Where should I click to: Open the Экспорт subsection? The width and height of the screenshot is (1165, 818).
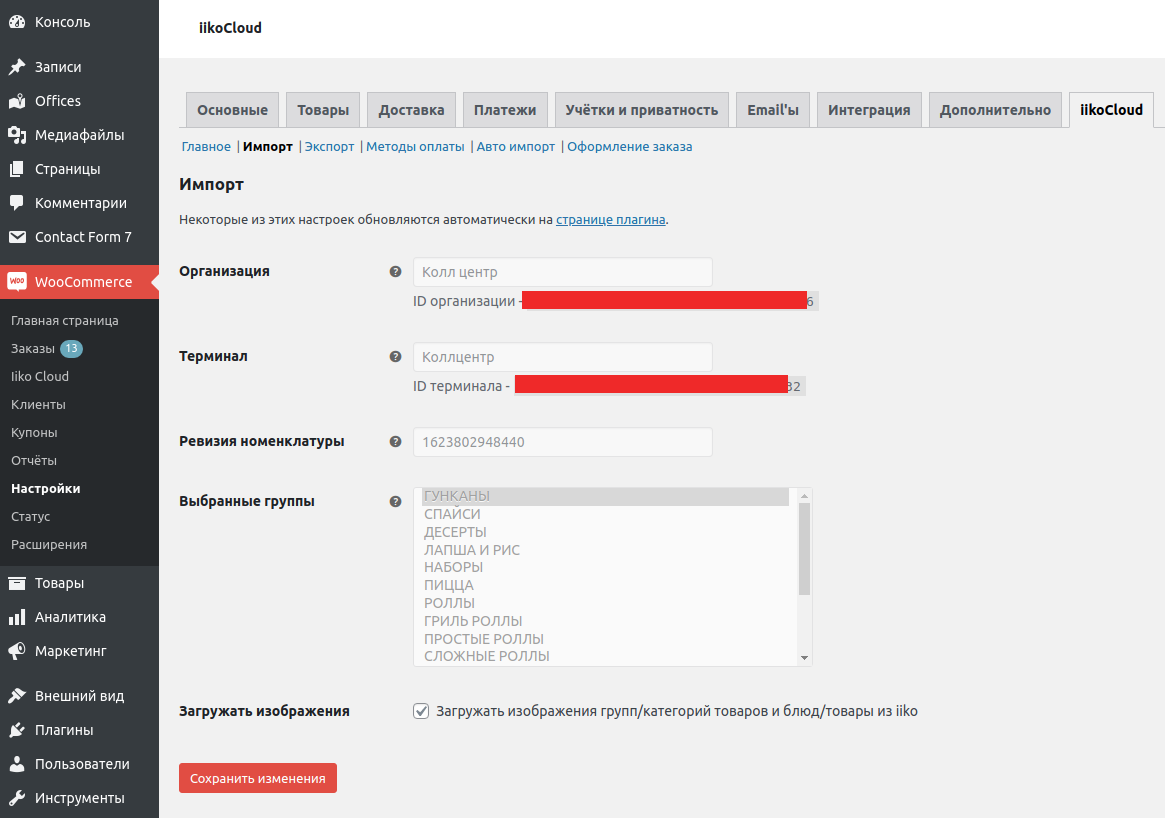(x=328, y=146)
